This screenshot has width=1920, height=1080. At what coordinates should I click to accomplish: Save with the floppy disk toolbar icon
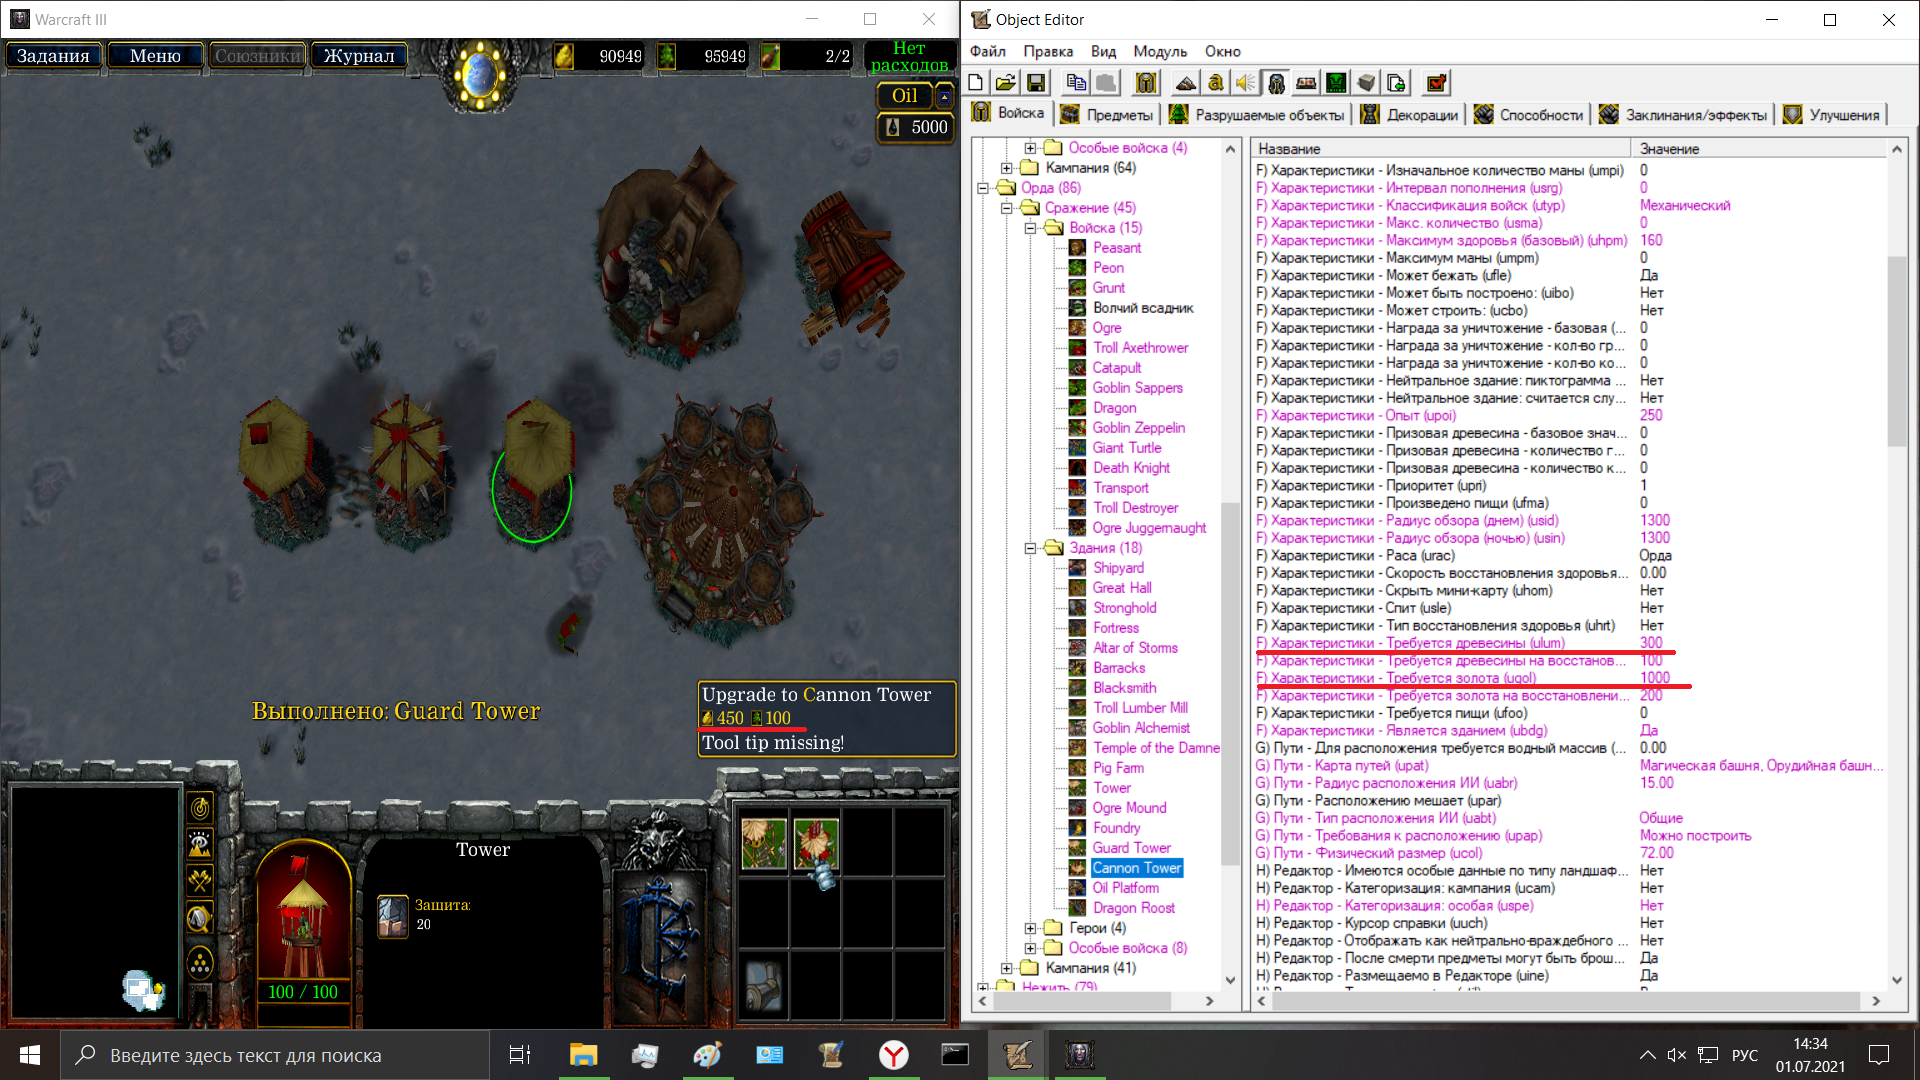[1036, 83]
